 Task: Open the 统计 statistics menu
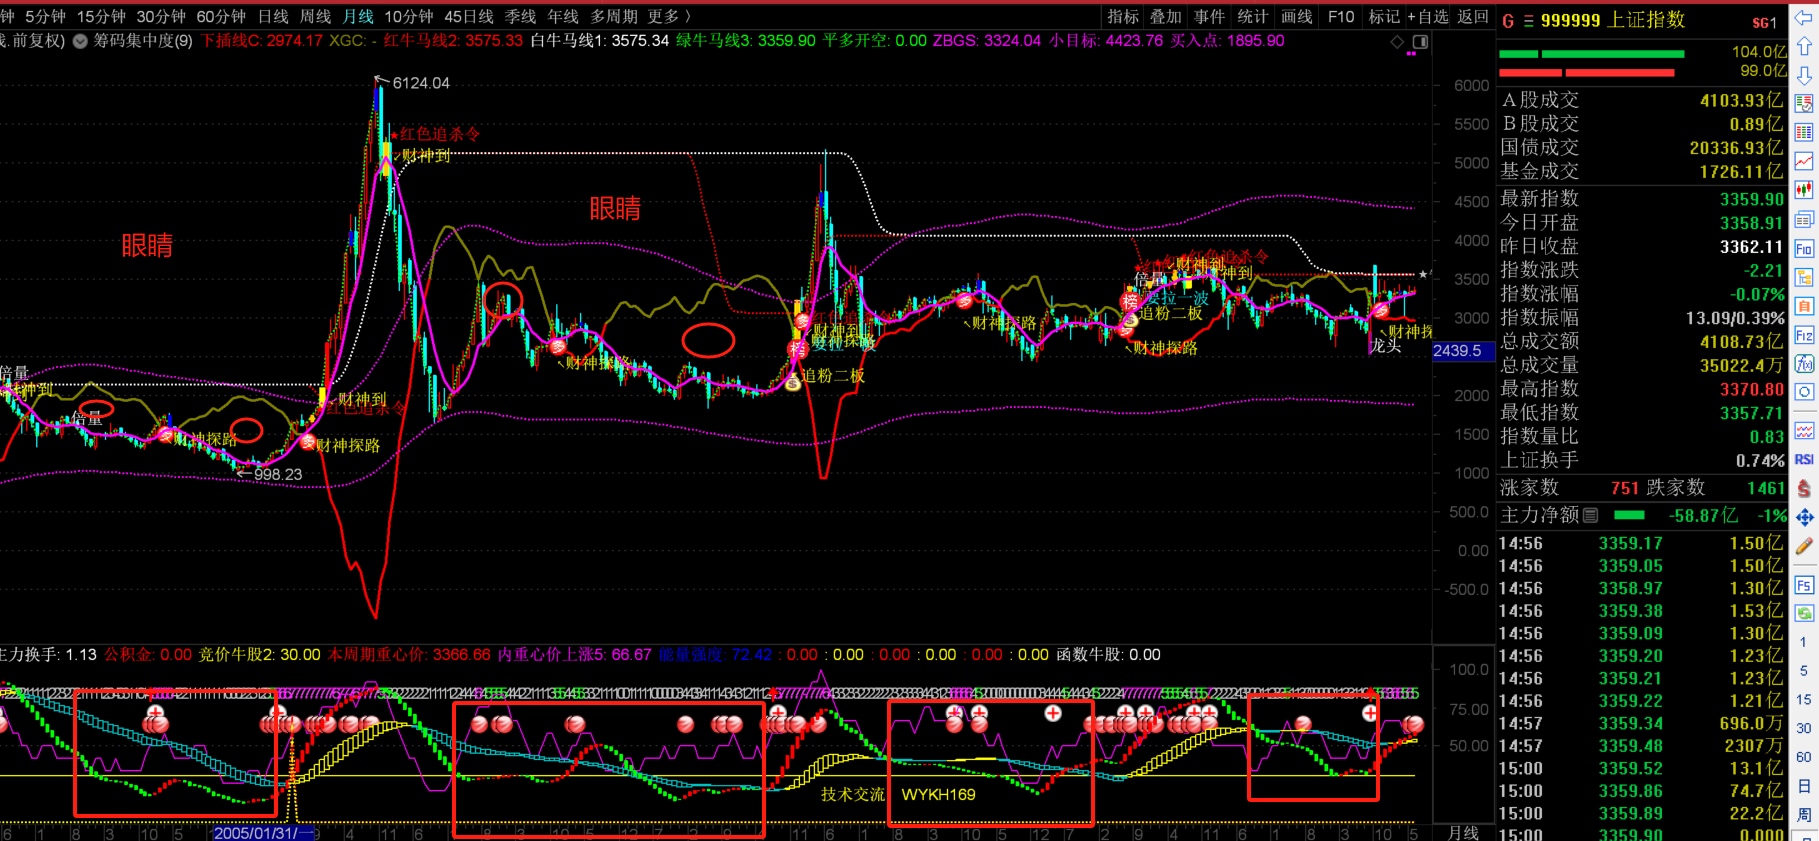[1253, 17]
